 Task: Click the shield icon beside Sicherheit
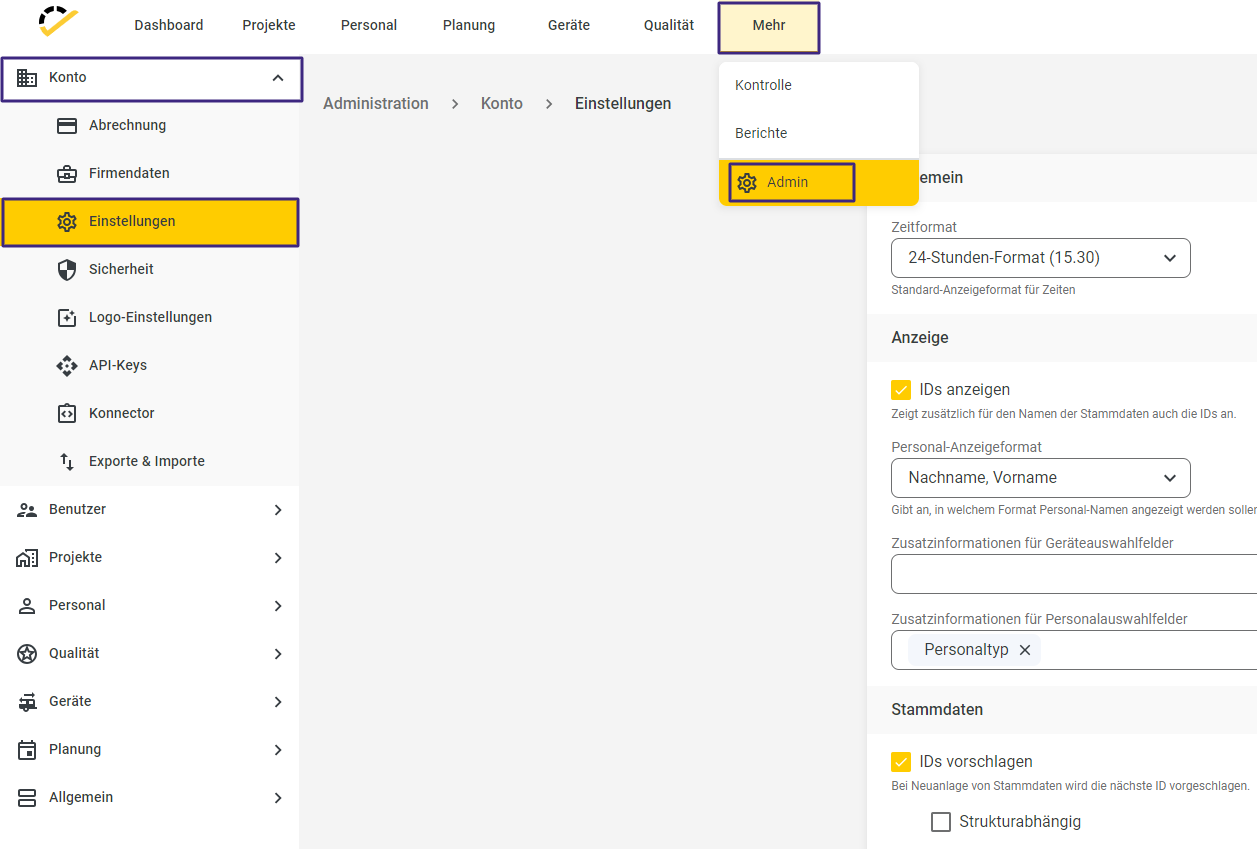pyautogui.click(x=67, y=270)
